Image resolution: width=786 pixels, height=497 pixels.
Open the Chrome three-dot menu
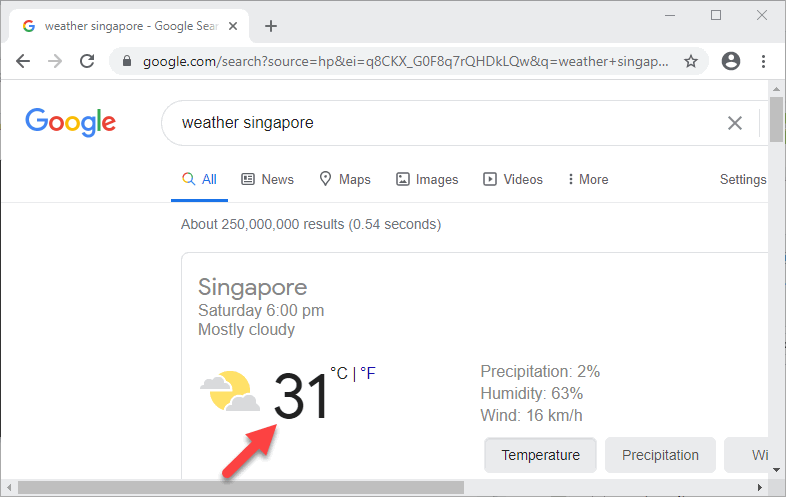[x=763, y=61]
